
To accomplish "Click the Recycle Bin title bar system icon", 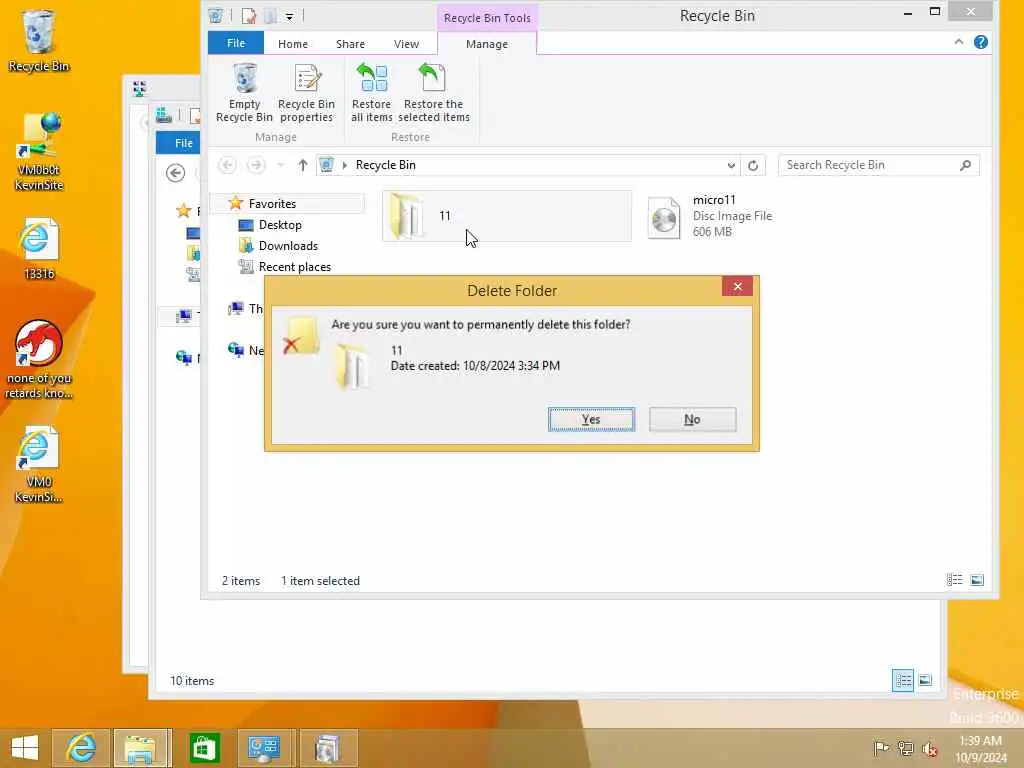I will [x=216, y=16].
